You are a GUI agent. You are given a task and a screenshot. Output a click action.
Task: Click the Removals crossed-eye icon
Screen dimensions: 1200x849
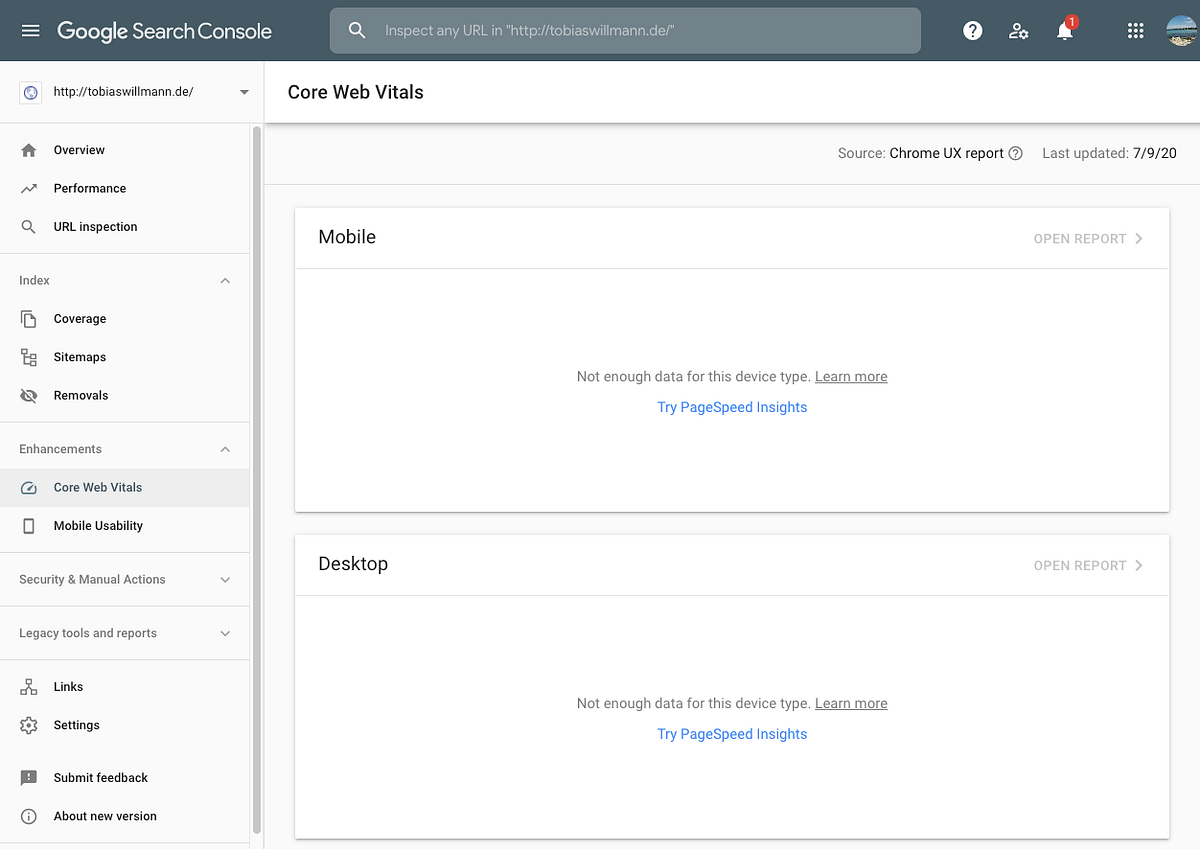(29, 395)
